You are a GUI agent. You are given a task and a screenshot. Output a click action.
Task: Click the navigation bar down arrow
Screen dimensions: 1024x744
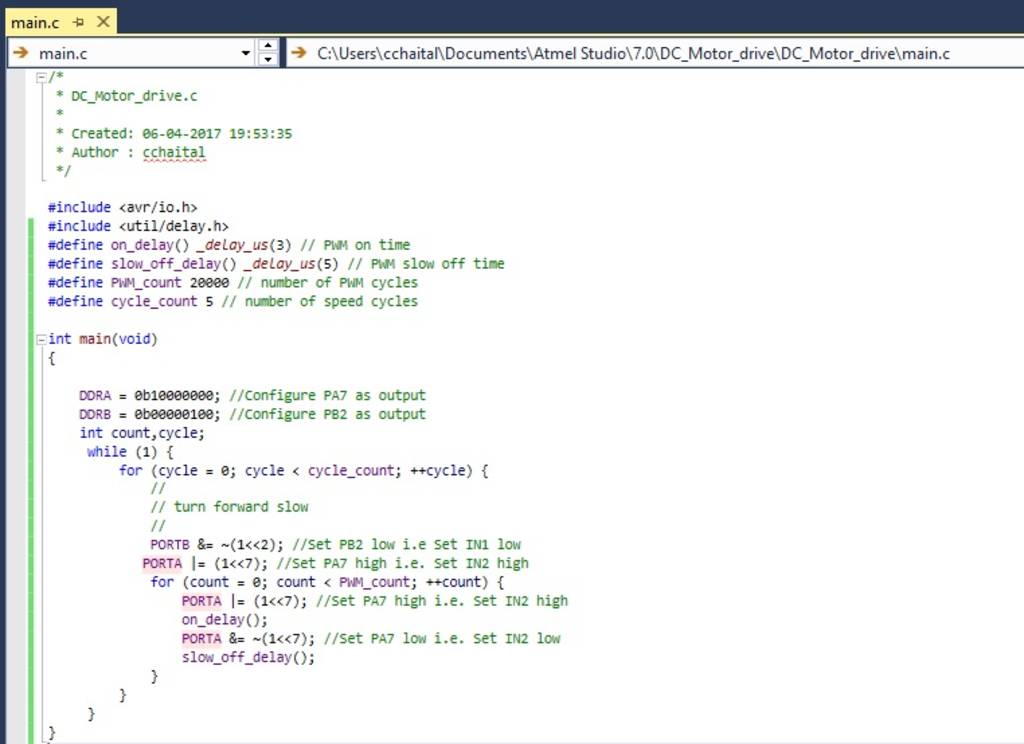[x=268, y=59]
